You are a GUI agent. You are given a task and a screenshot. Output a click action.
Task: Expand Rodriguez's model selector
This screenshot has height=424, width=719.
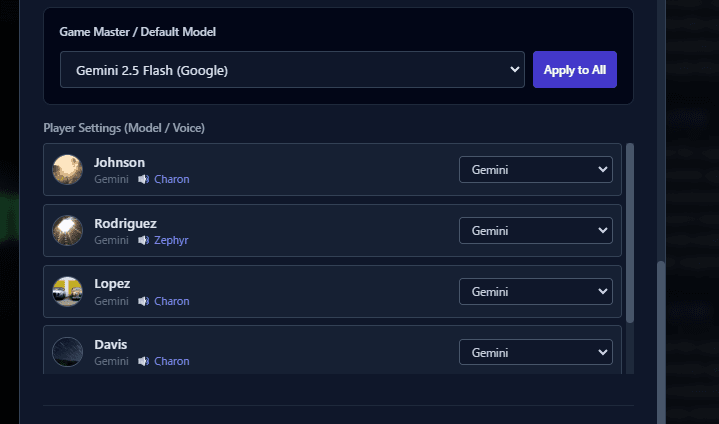535,231
